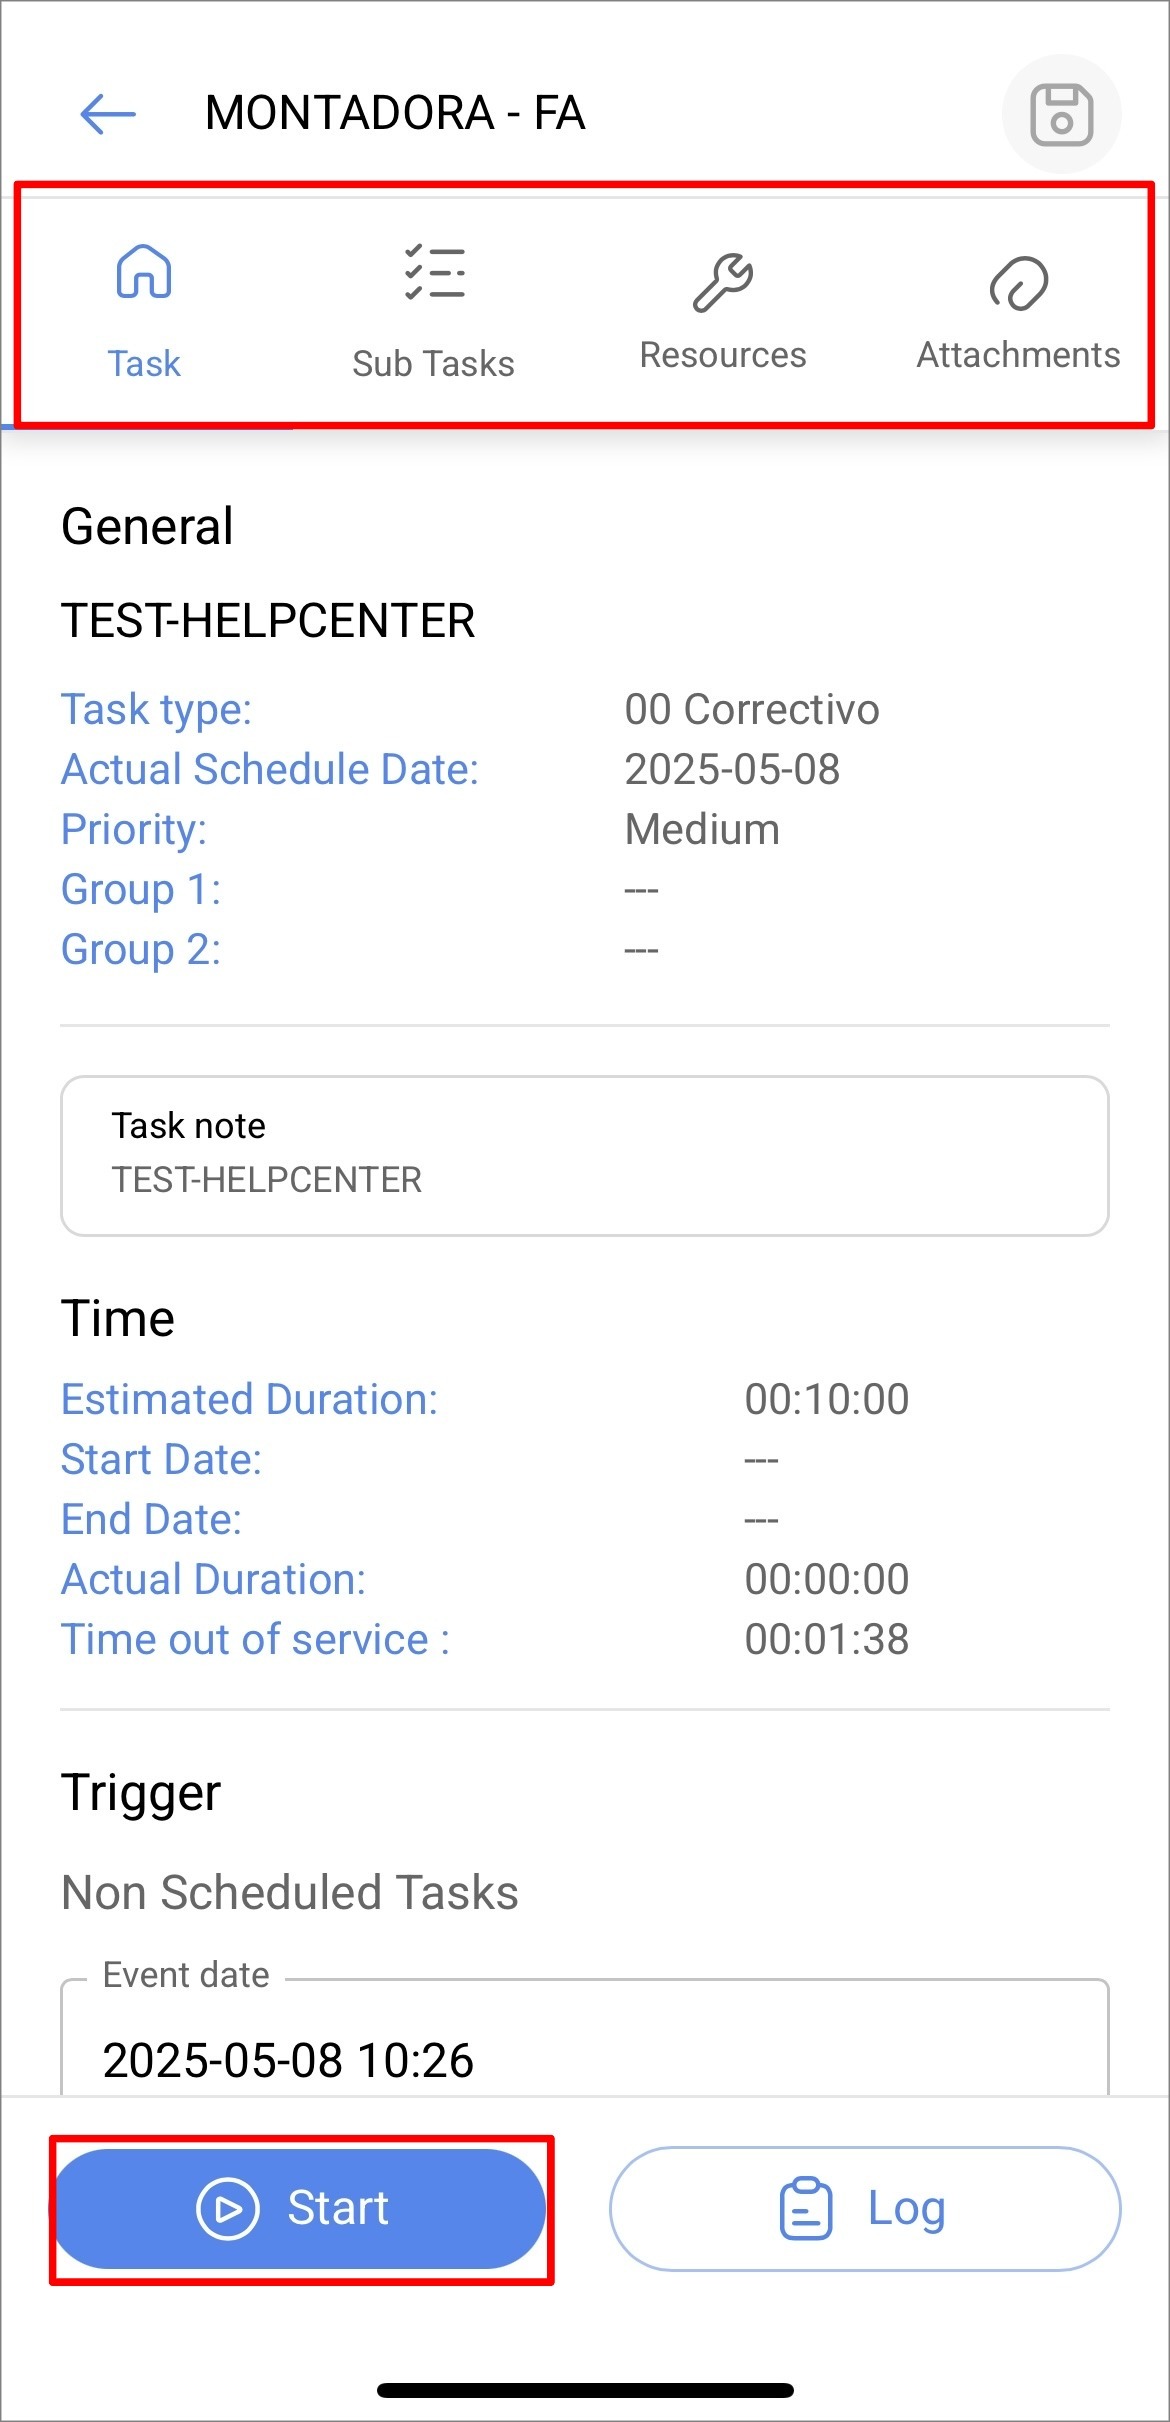The width and height of the screenshot is (1170, 2422).
Task: Tap the Estimated Duration value 00:10:00
Action: click(x=826, y=1399)
